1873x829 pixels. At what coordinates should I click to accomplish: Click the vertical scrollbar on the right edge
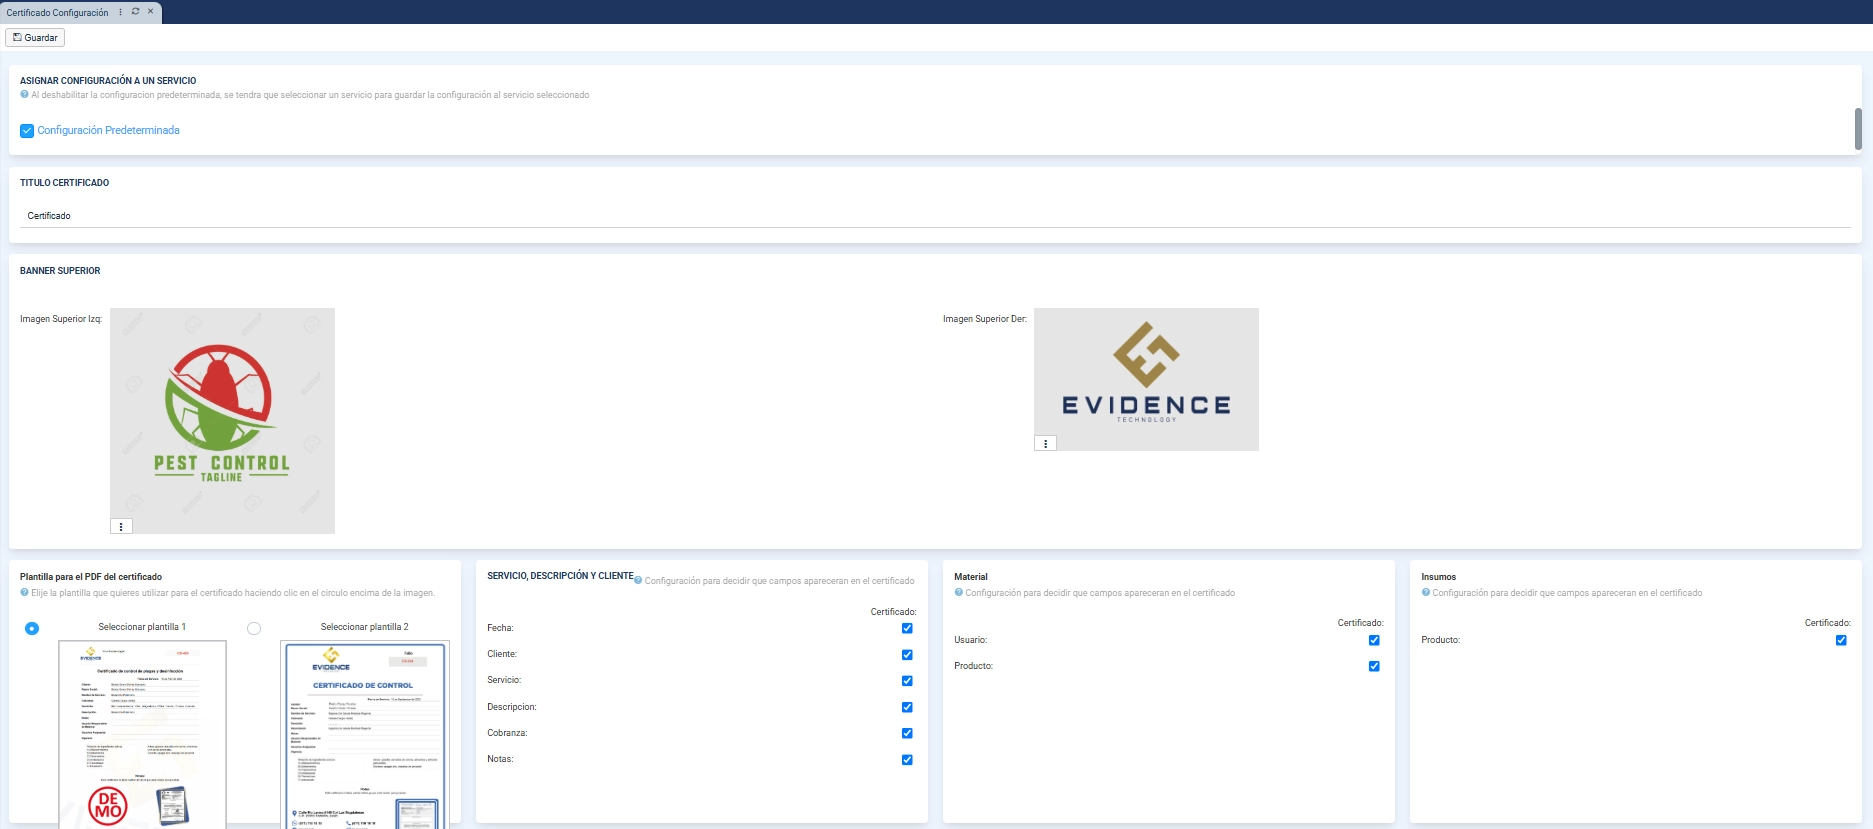(x=1858, y=129)
